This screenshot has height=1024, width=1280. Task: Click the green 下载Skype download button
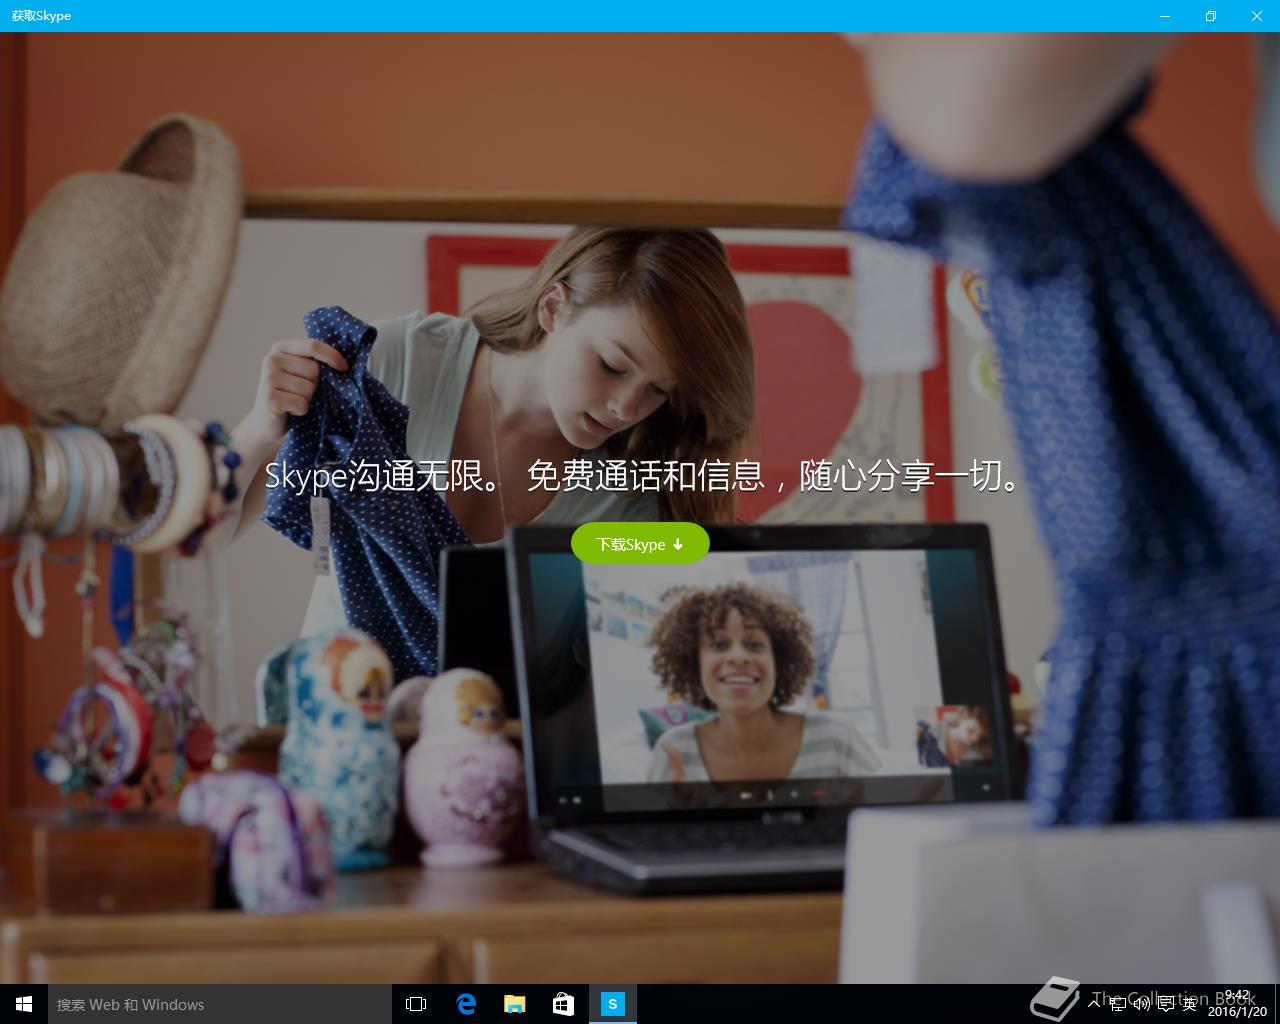[640, 544]
